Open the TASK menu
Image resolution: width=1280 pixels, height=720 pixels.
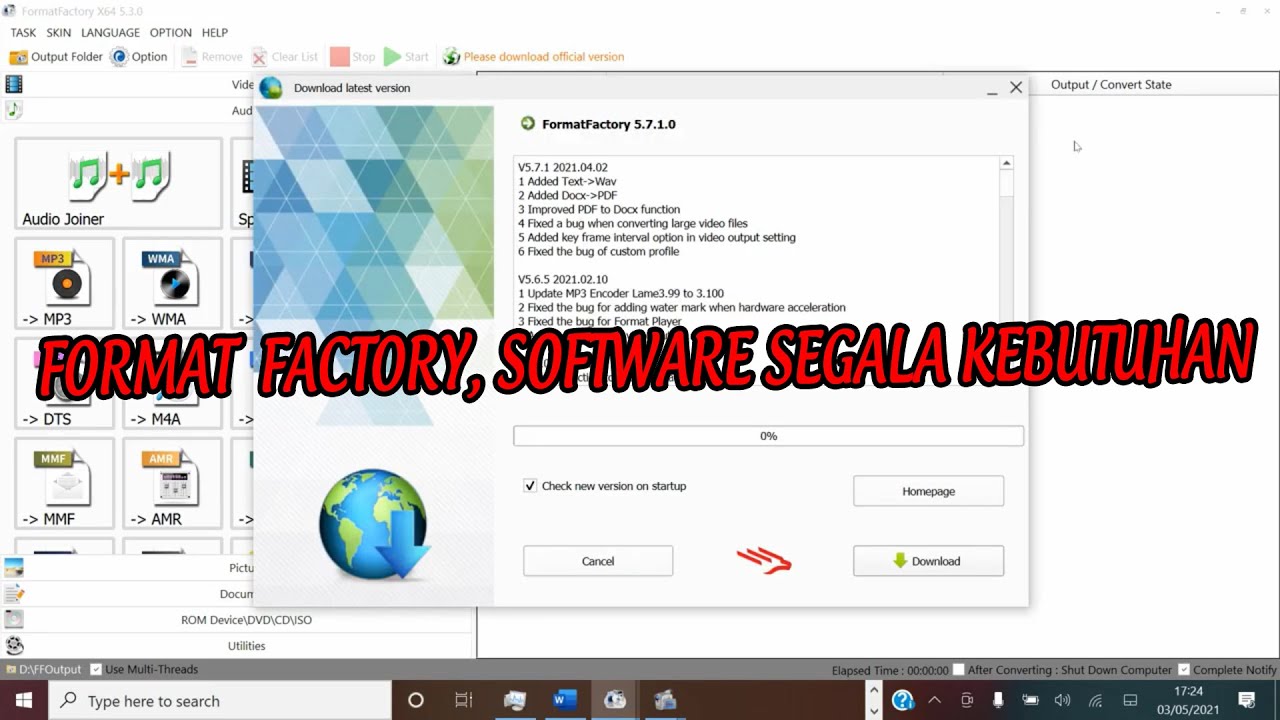23,33
